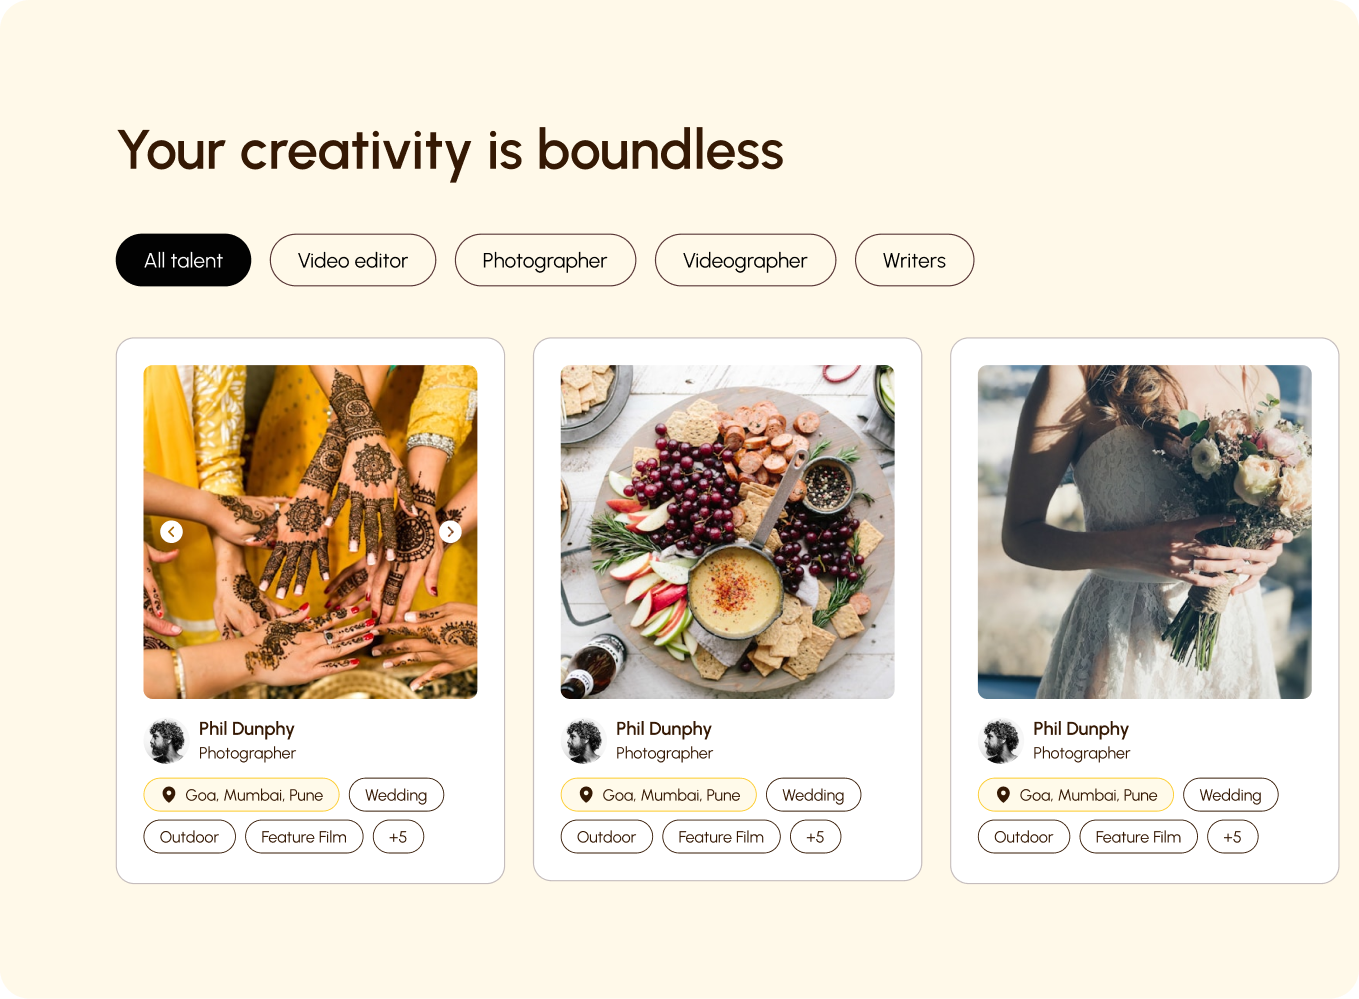Filter by Video editor
The width and height of the screenshot is (1359, 999).
coord(353,260)
